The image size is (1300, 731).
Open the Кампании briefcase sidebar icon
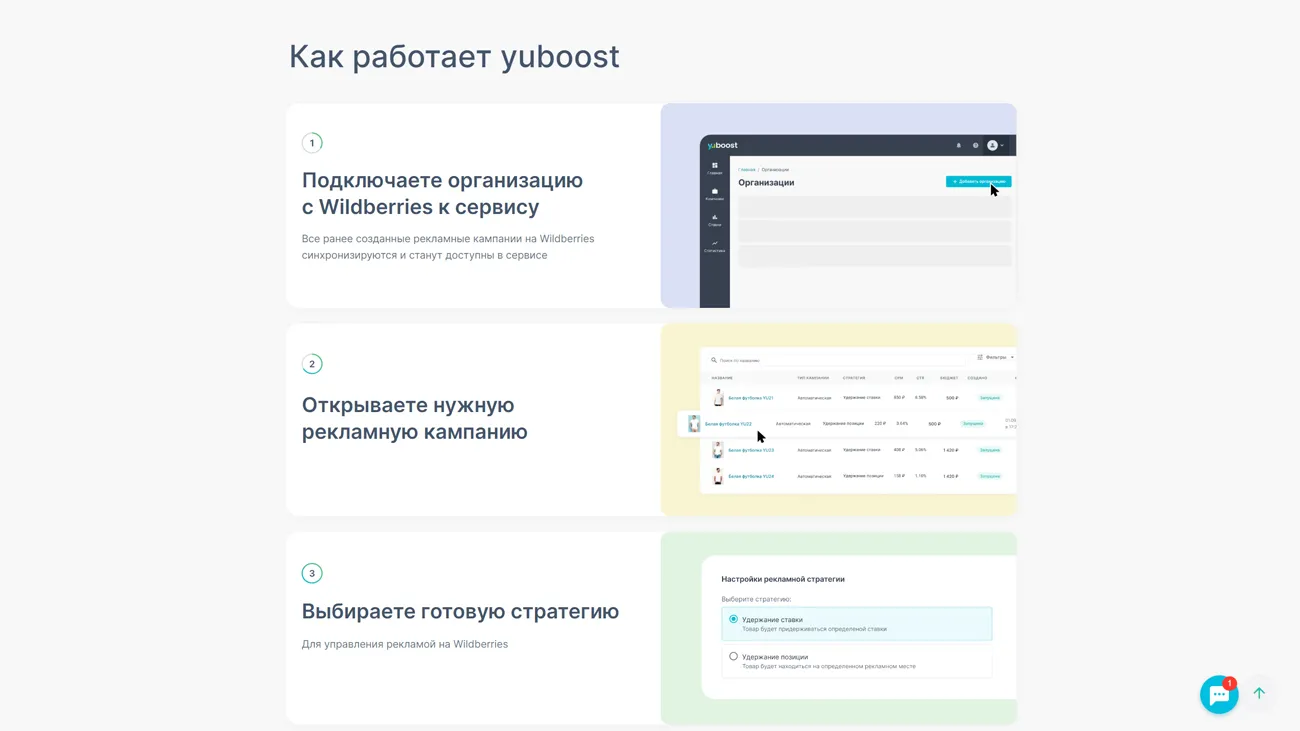tap(714, 193)
